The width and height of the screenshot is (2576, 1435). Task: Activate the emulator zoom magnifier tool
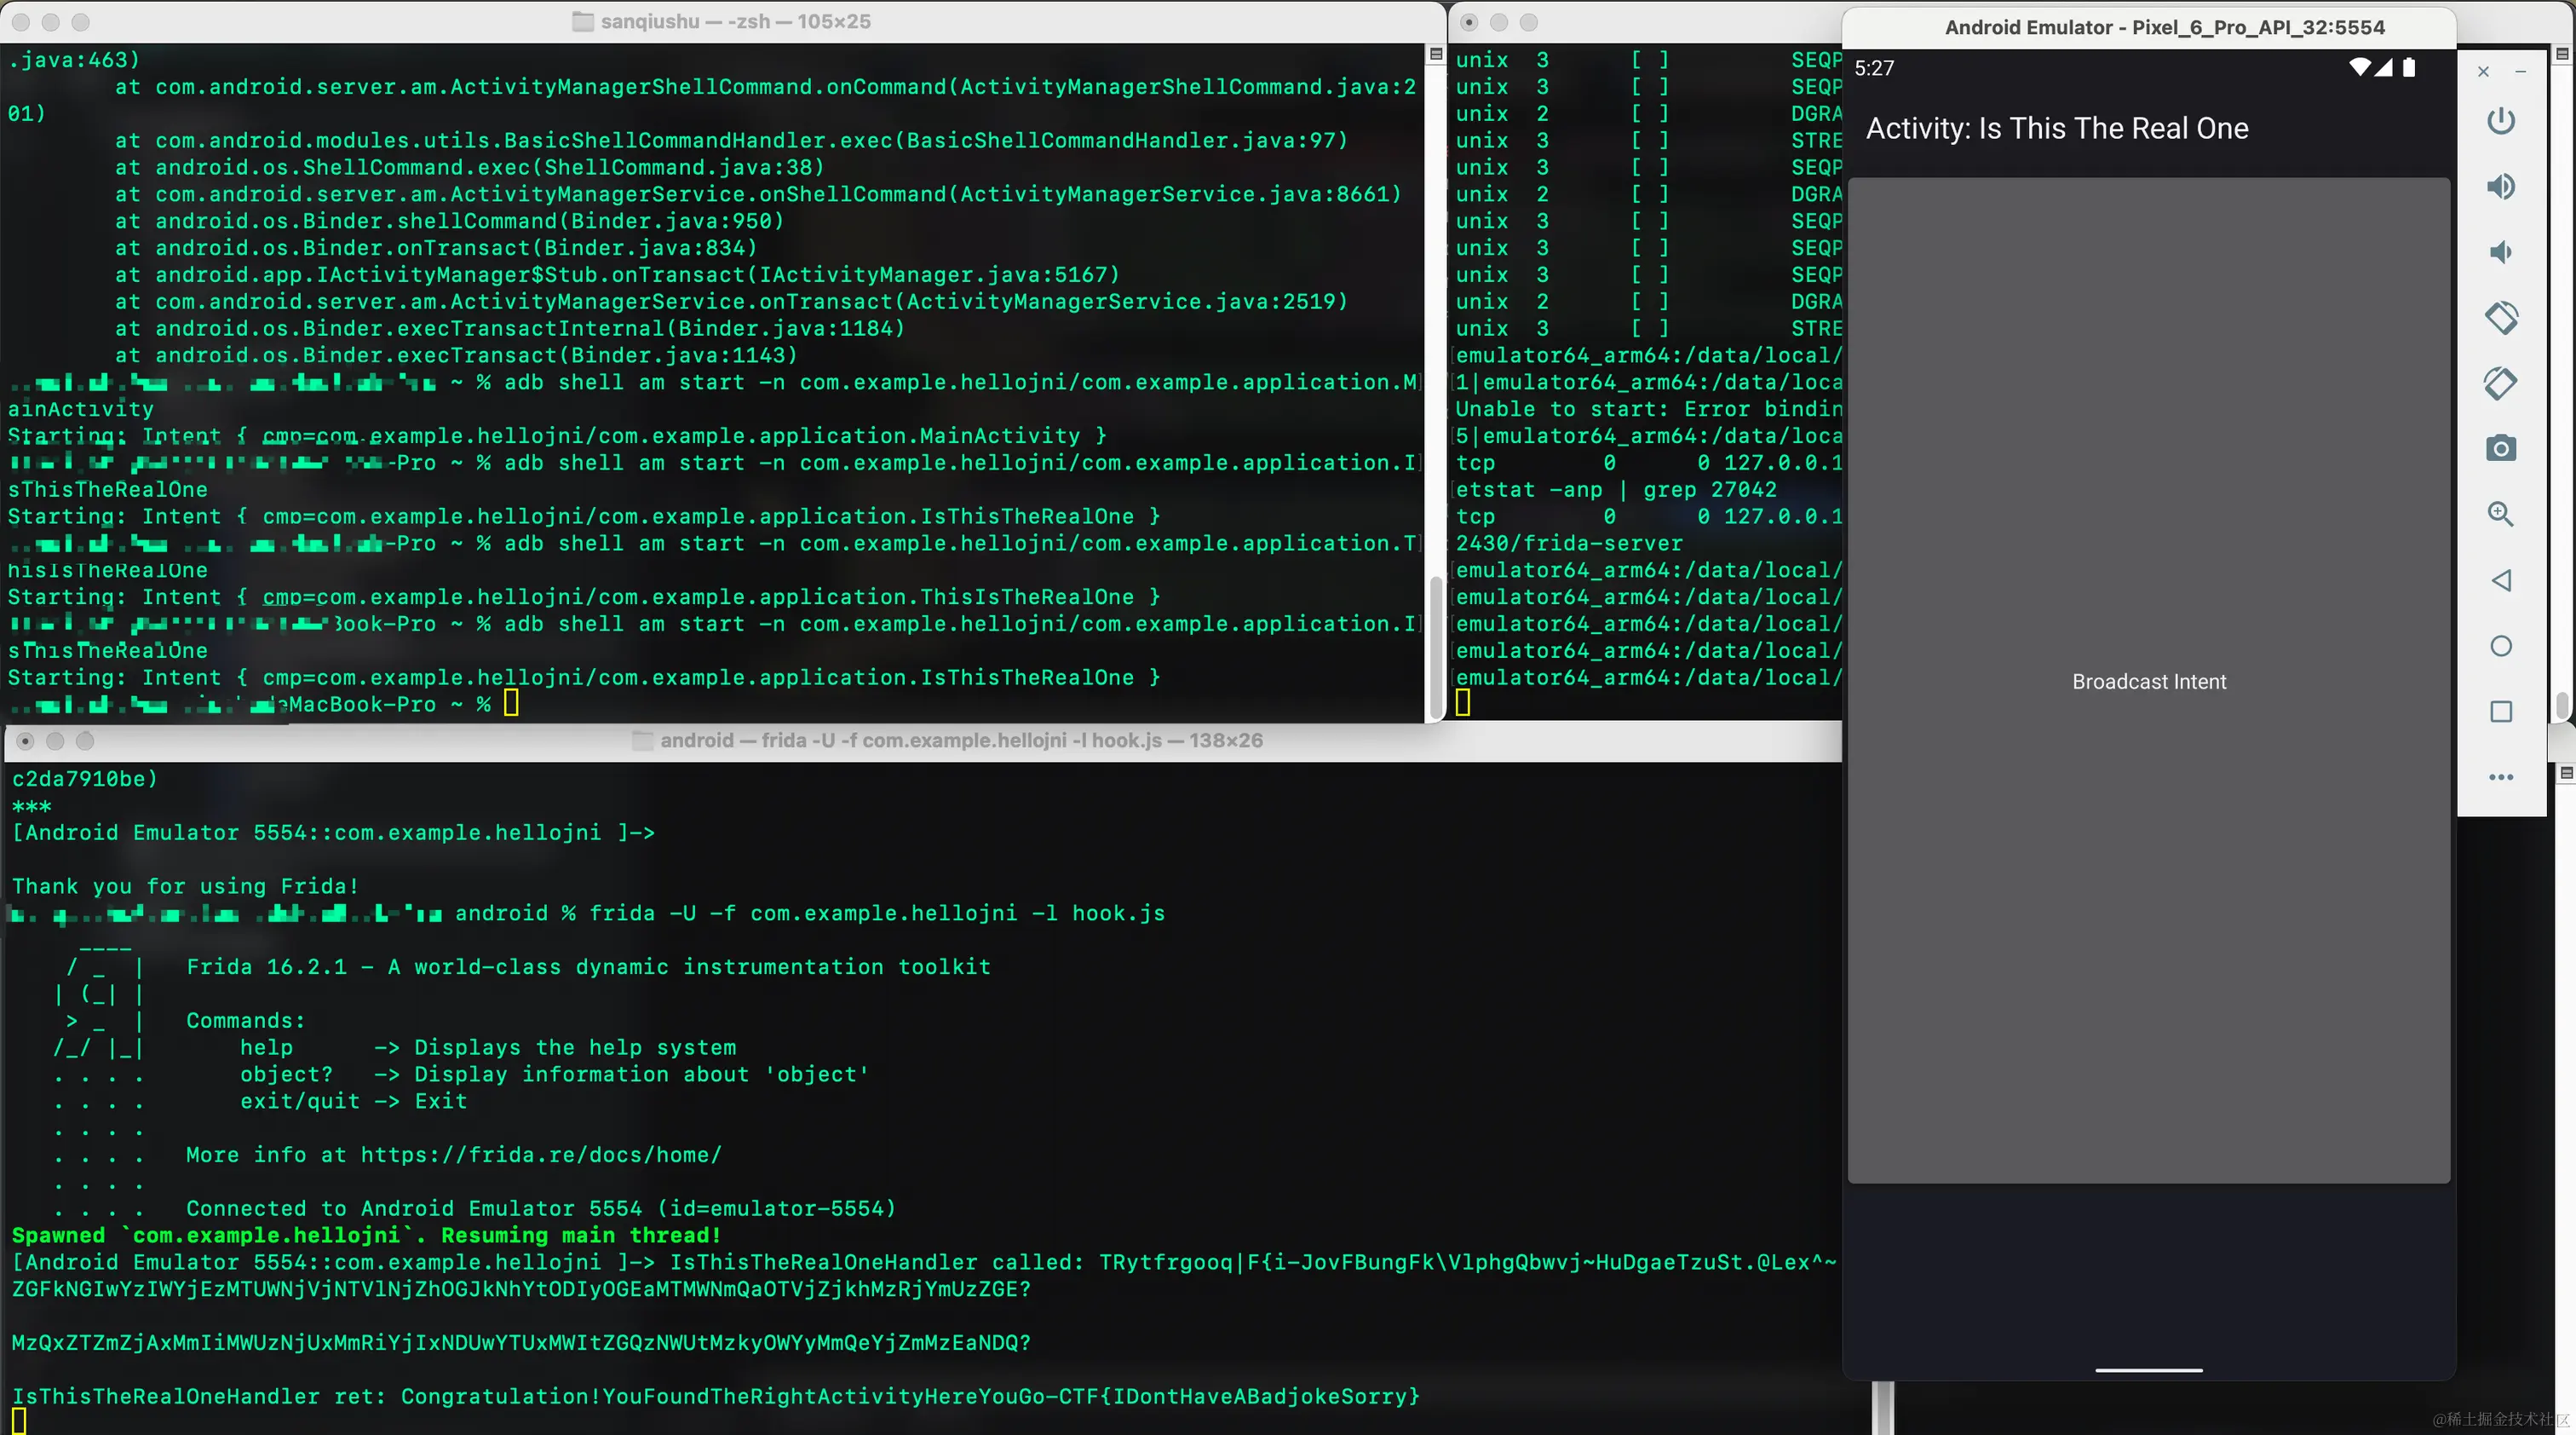[x=2500, y=514]
